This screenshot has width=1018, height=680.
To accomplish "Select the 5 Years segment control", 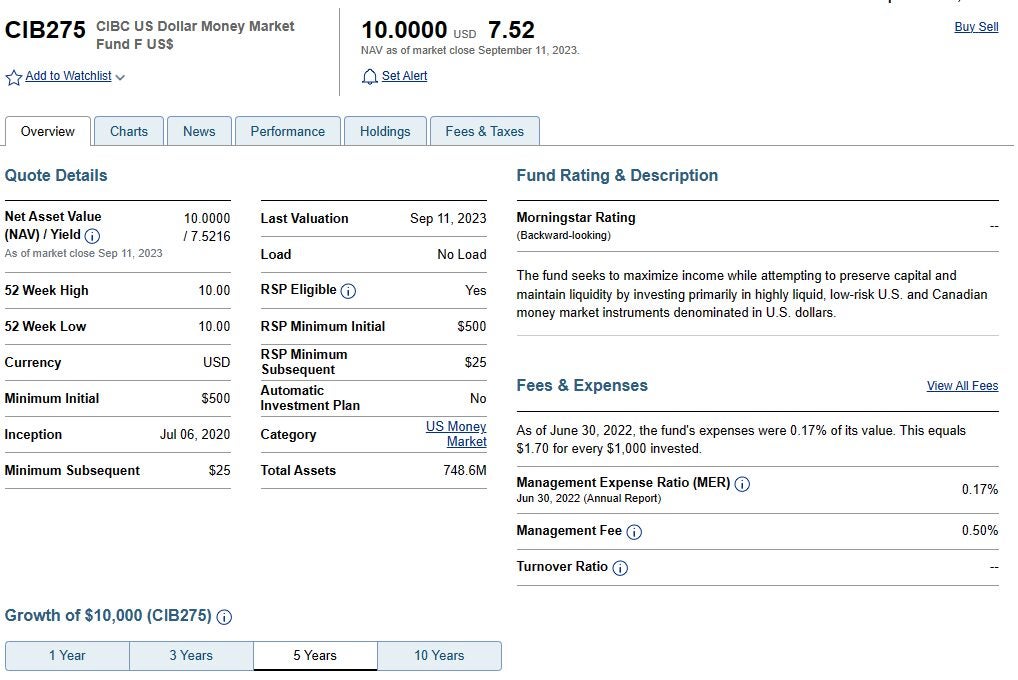I will click(314, 655).
